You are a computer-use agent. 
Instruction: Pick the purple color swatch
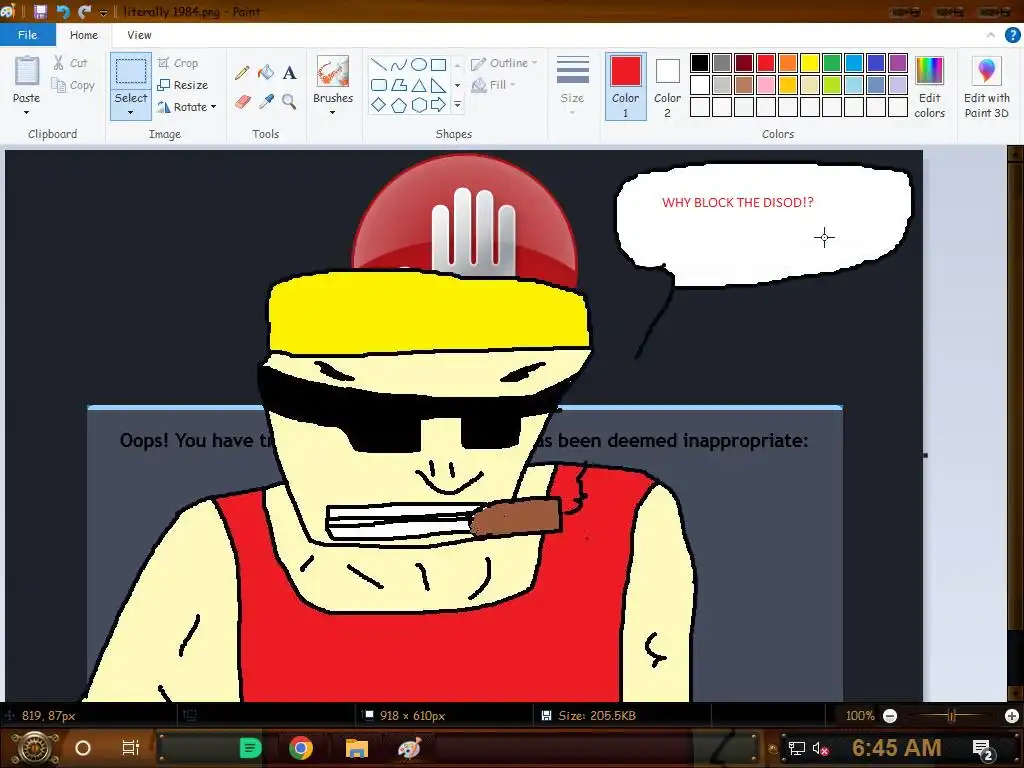[898, 63]
